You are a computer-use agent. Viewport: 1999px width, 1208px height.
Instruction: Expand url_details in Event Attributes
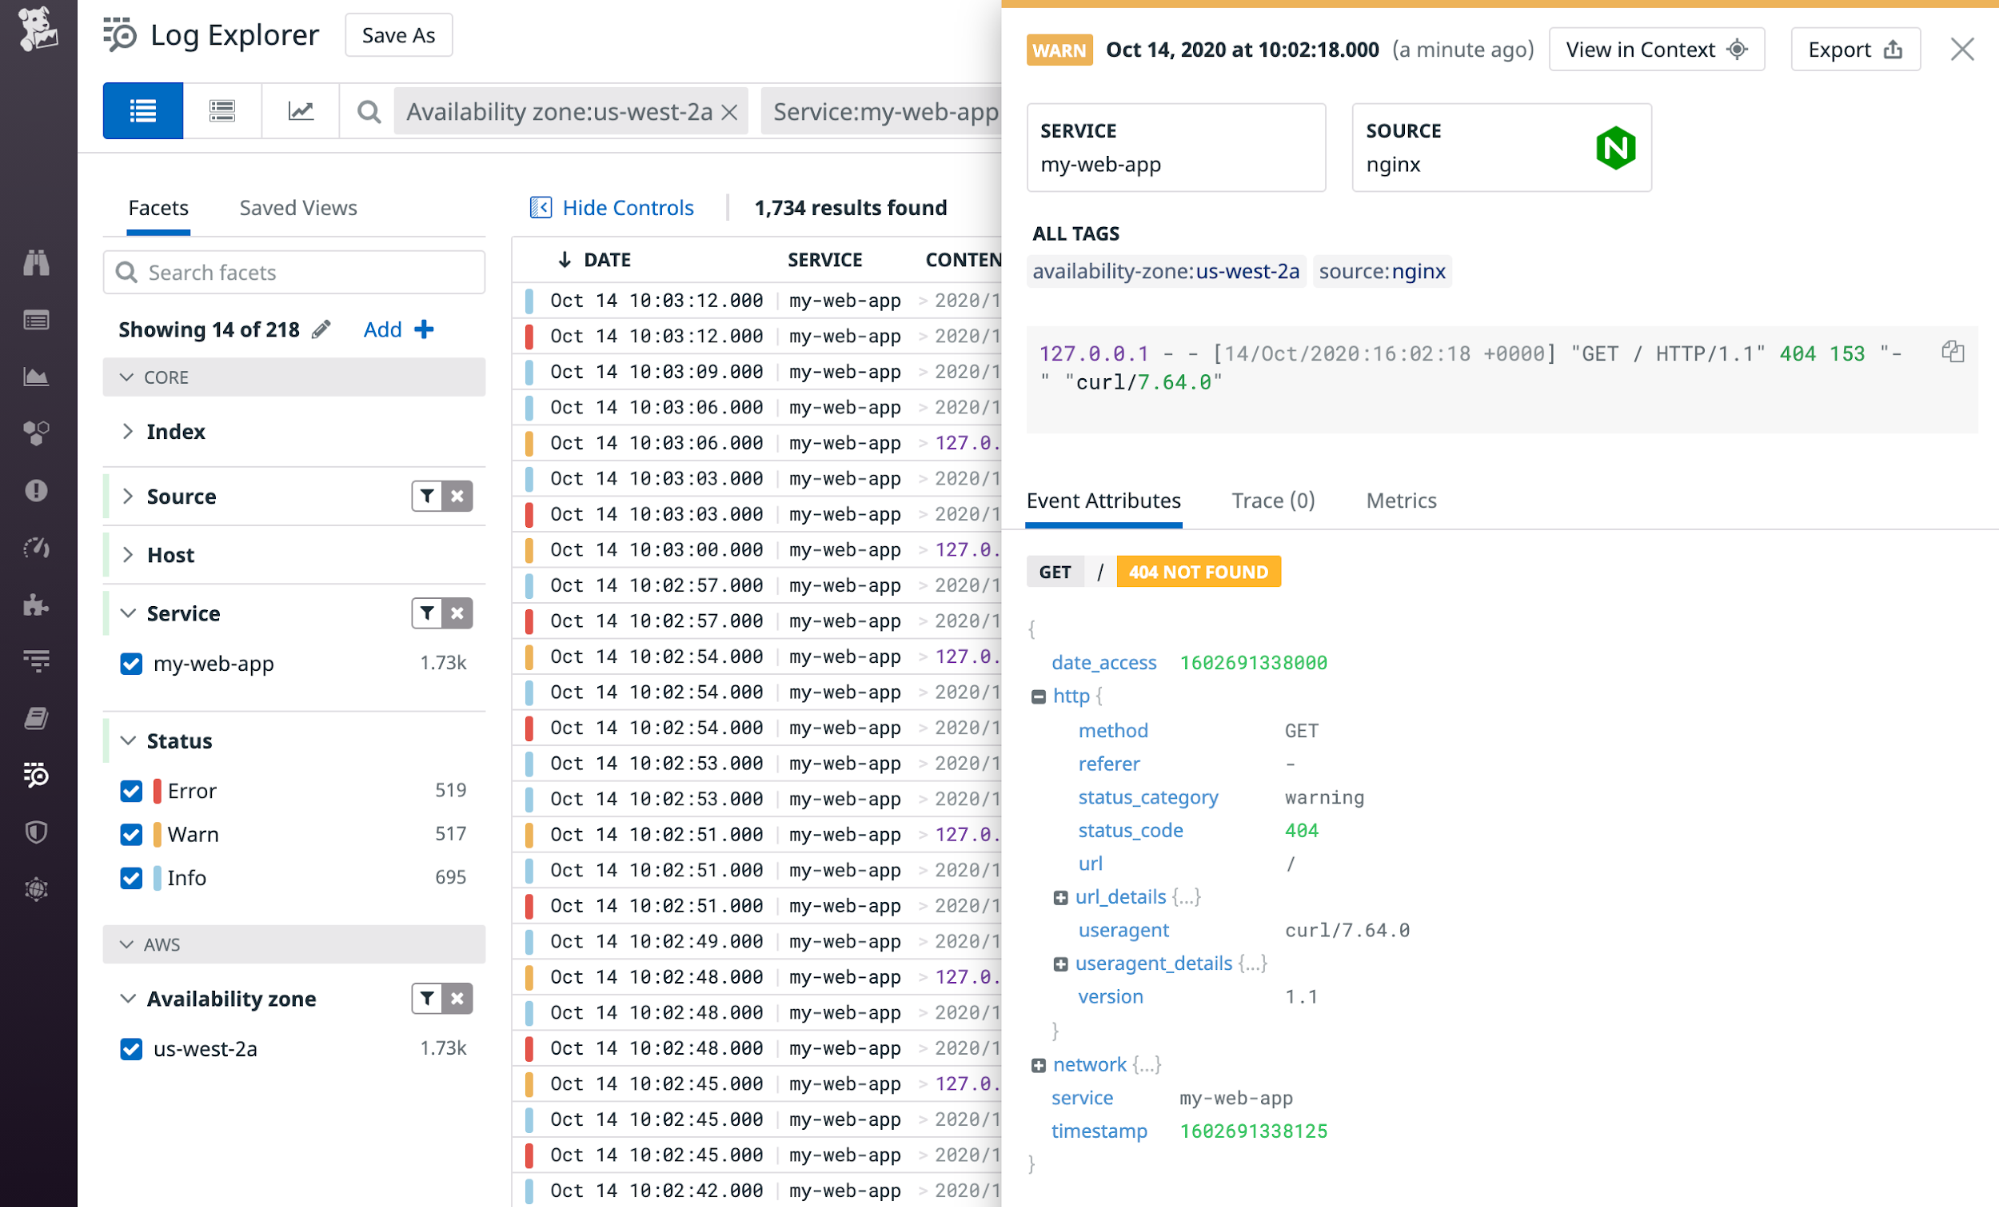1061,897
